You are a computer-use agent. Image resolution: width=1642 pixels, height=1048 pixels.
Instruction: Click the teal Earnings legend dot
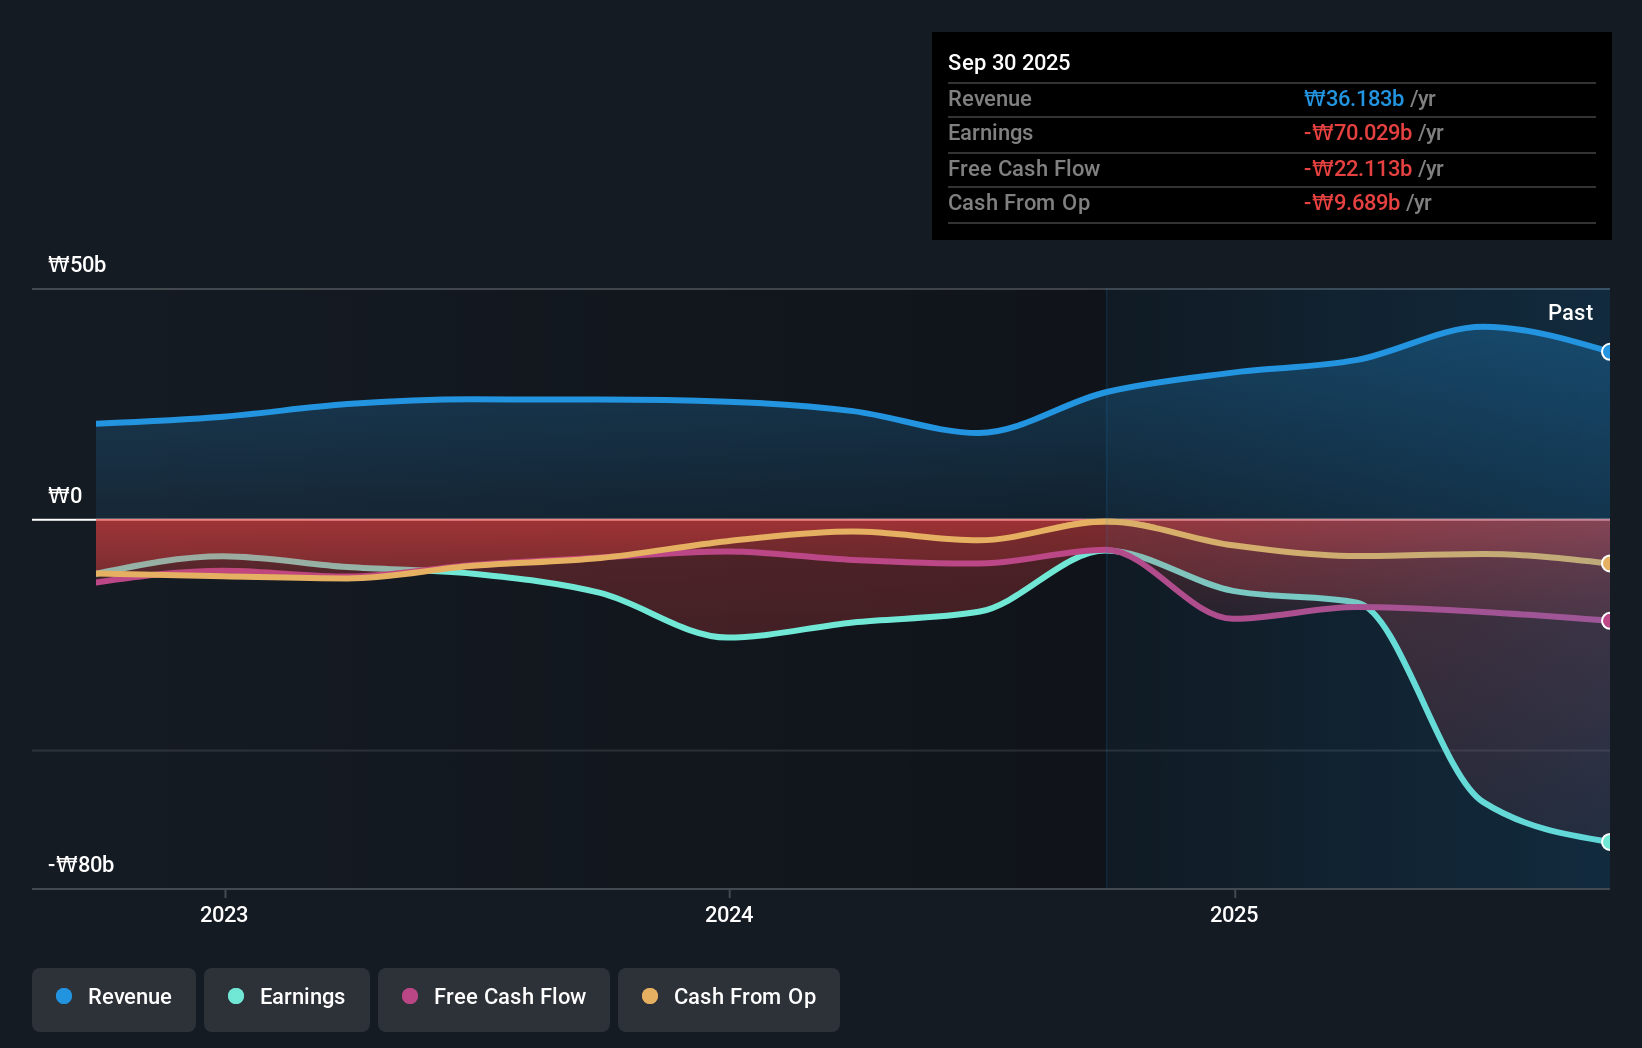236,996
